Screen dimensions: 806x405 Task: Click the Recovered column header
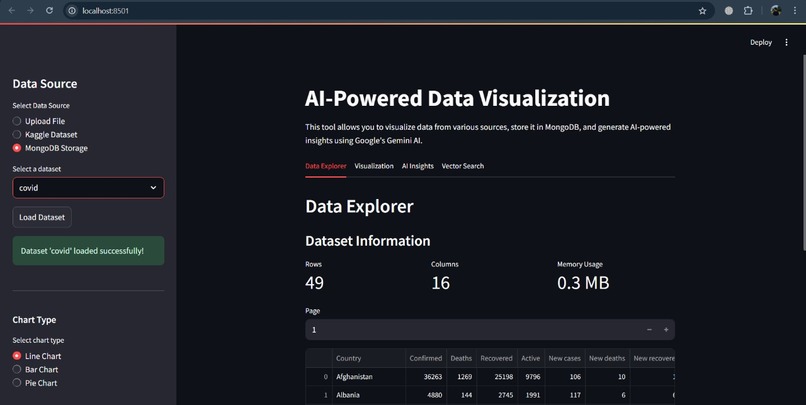(497, 358)
